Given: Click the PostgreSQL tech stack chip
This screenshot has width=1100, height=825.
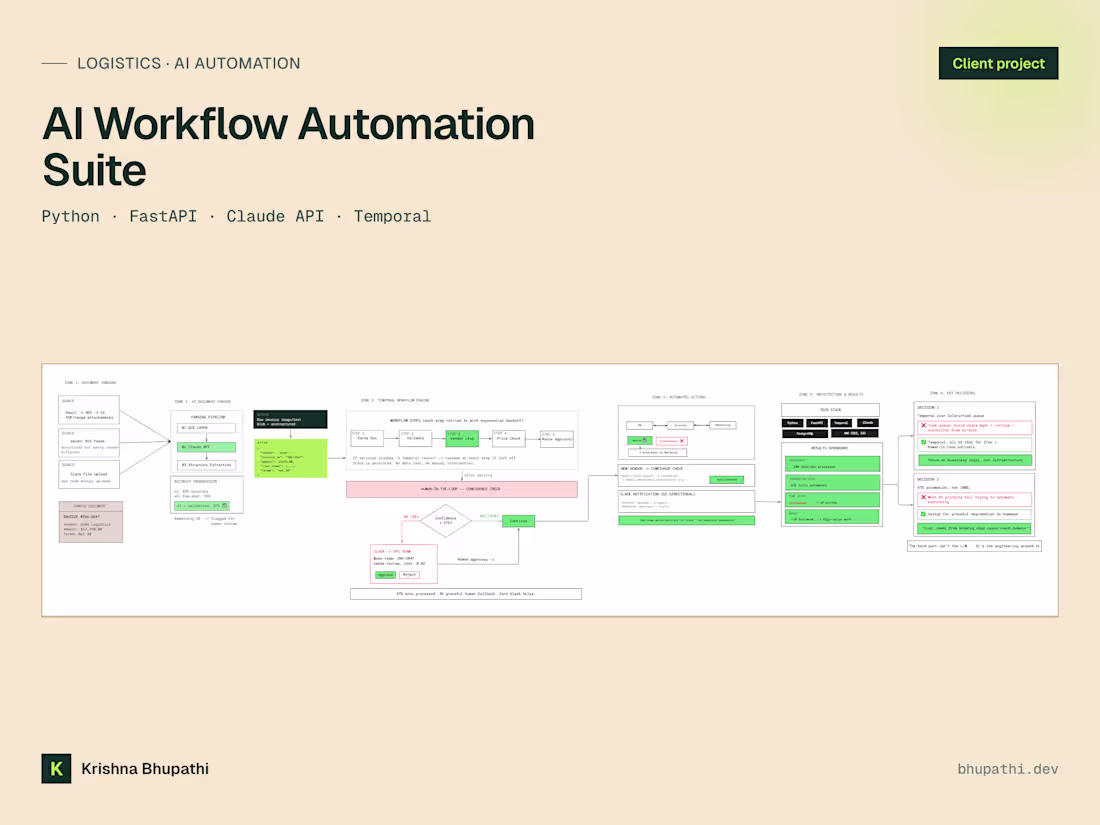Looking at the screenshot, I should (805, 434).
